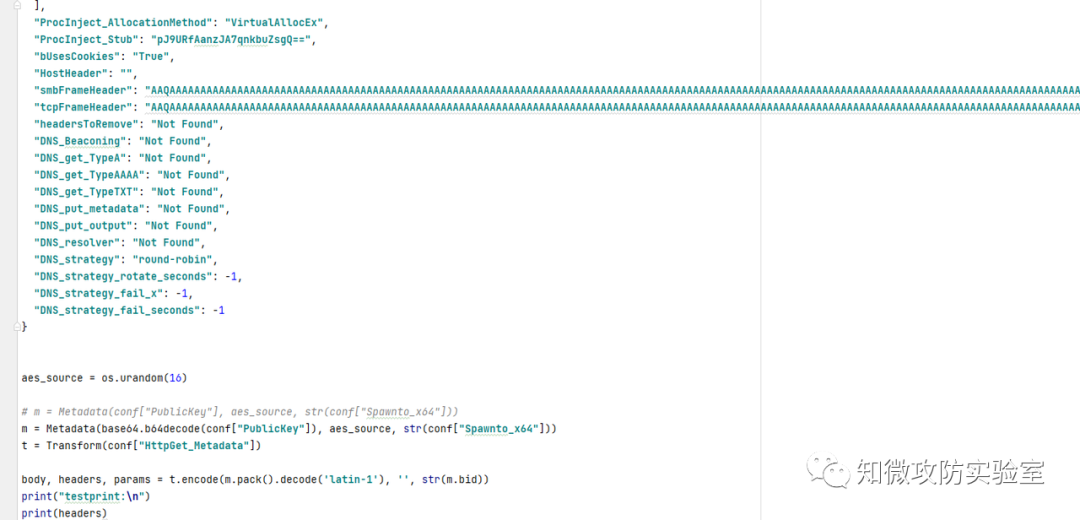The image size is (1080, 520).
Task: Click the "HttpGet_Metadata" string in Transform
Action: 195,446
